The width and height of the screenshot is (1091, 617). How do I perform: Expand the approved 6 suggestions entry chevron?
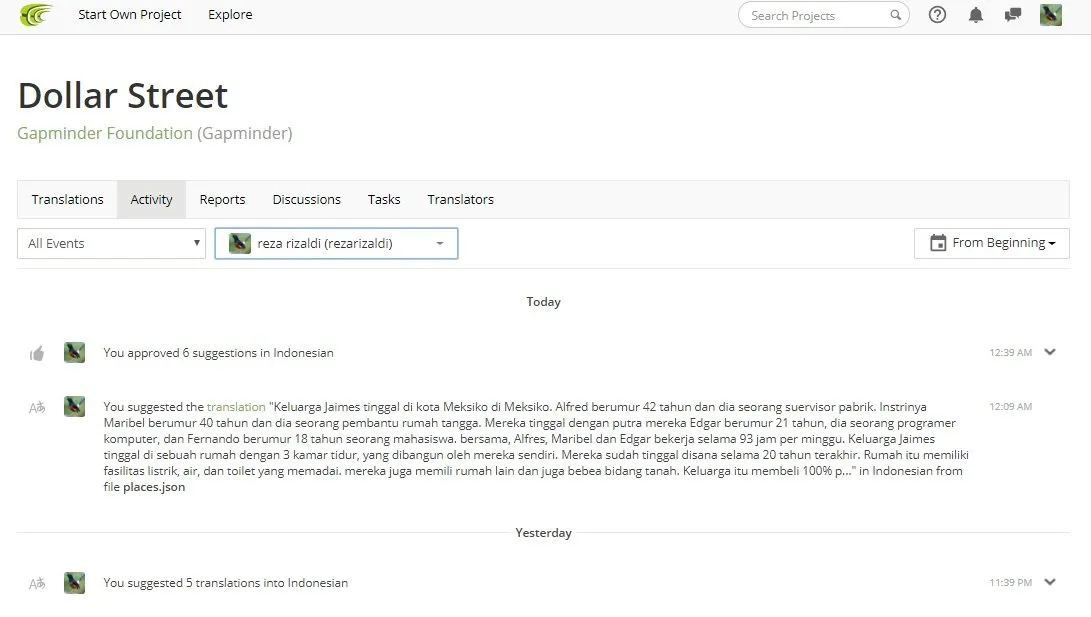pyautogui.click(x=1050, y=352)
